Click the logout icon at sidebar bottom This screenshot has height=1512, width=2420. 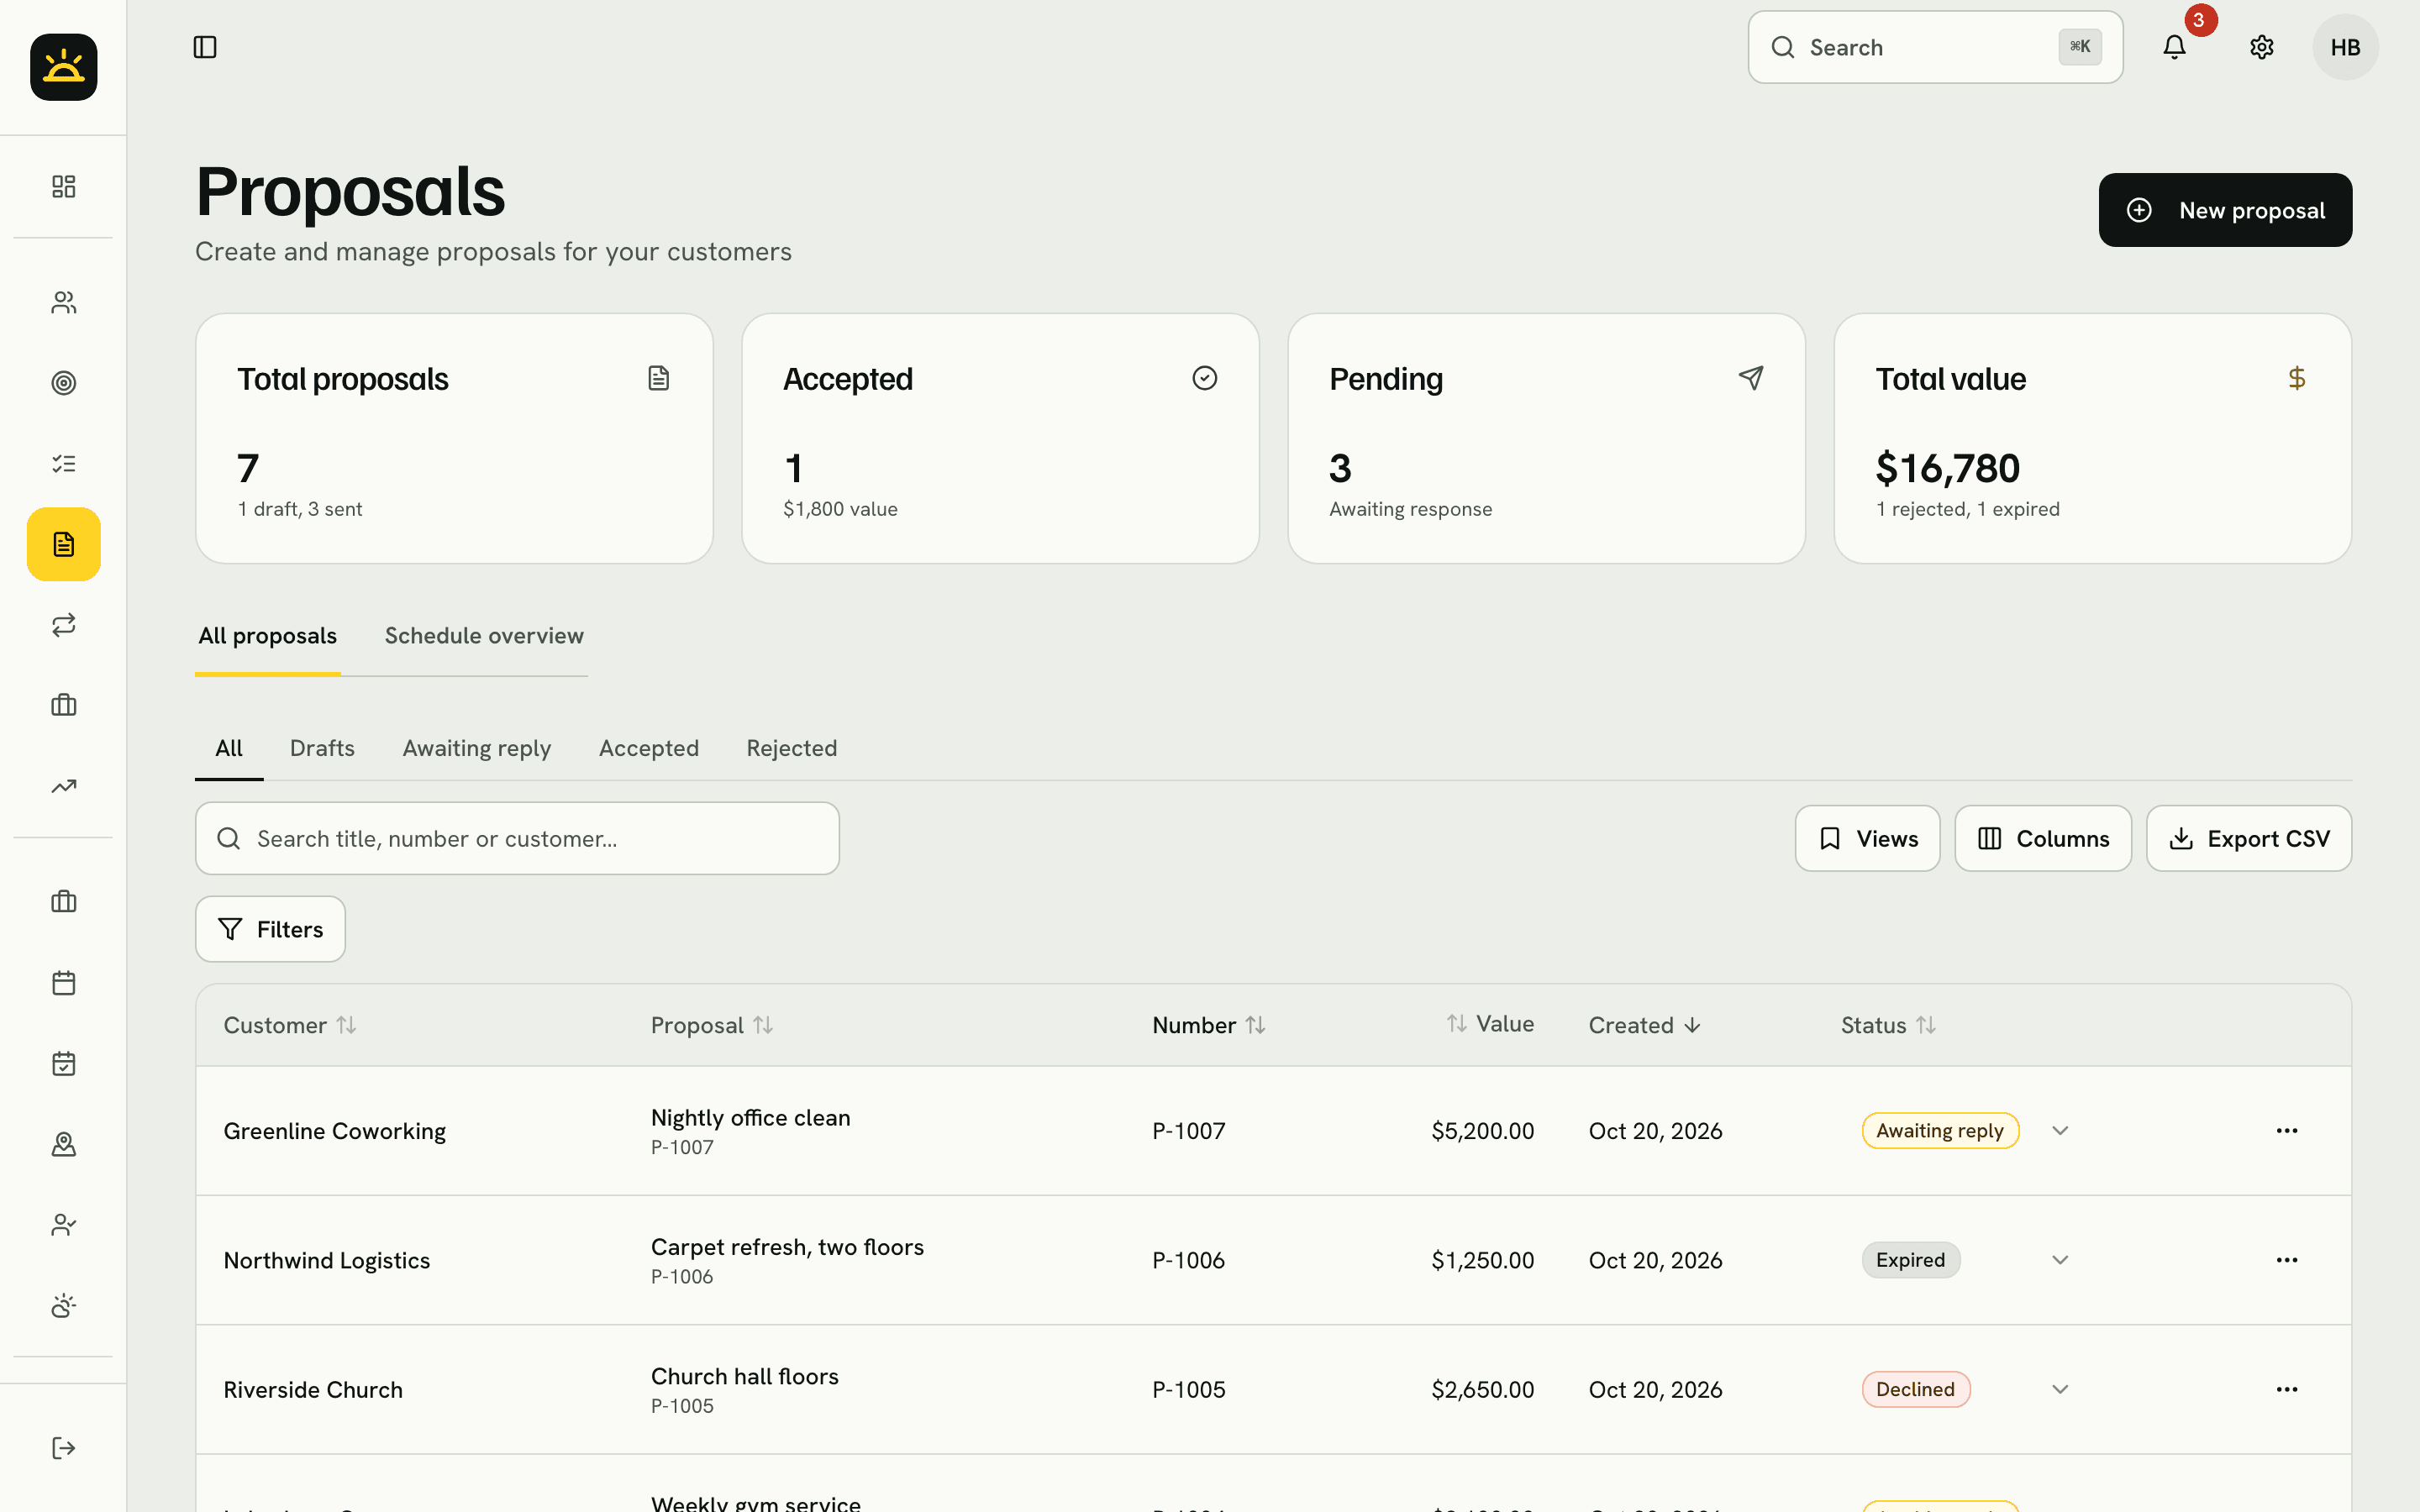[x=63, y=1448]
